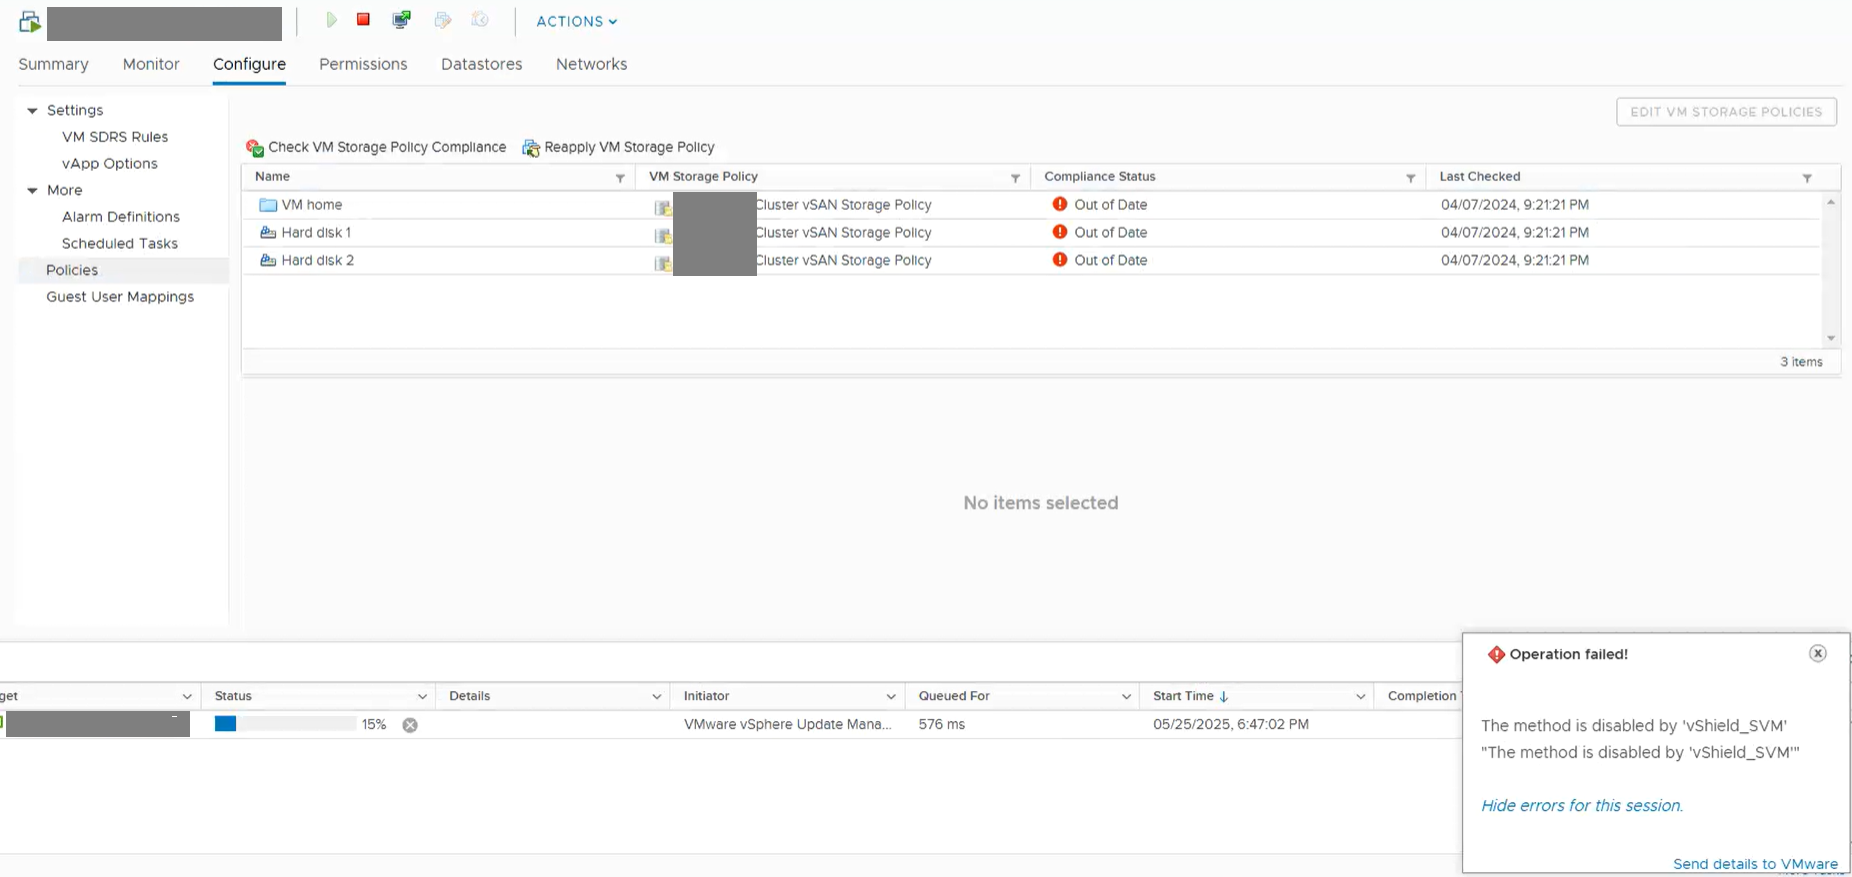Image resolution: width=1852 pixels, height=877 pixels.
Task: Switch to the Monitor tab
Action: point(151,64)
